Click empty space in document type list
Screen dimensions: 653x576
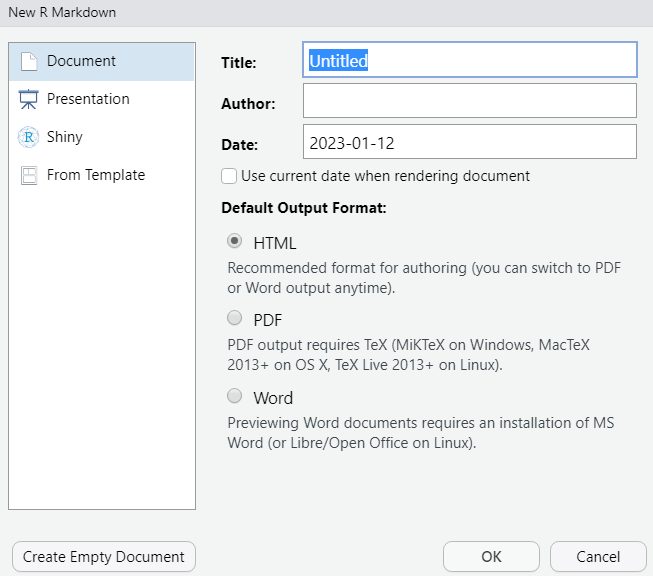tap(101, 350)
